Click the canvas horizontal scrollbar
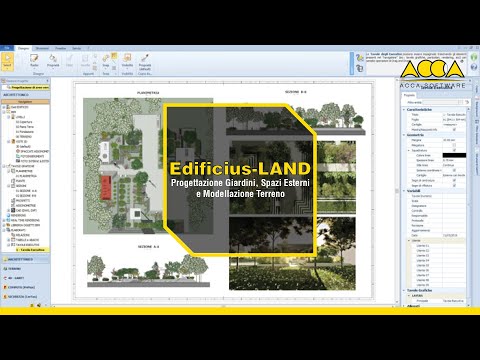The image size is (480, 360). (x=223, y=306)
